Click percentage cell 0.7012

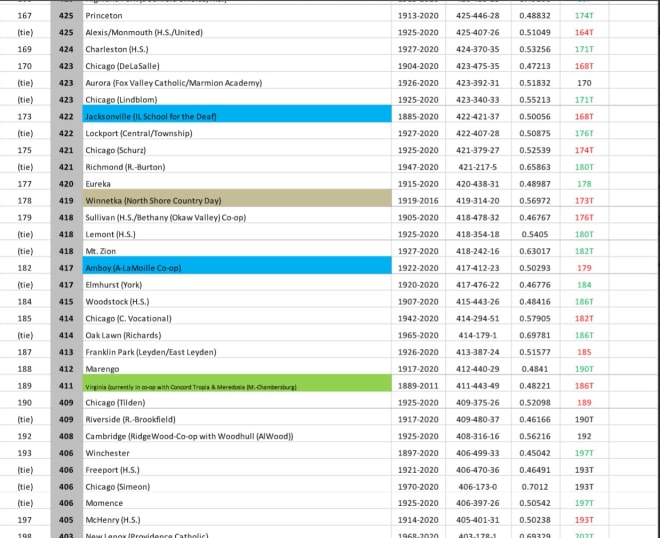pos(535,487)
